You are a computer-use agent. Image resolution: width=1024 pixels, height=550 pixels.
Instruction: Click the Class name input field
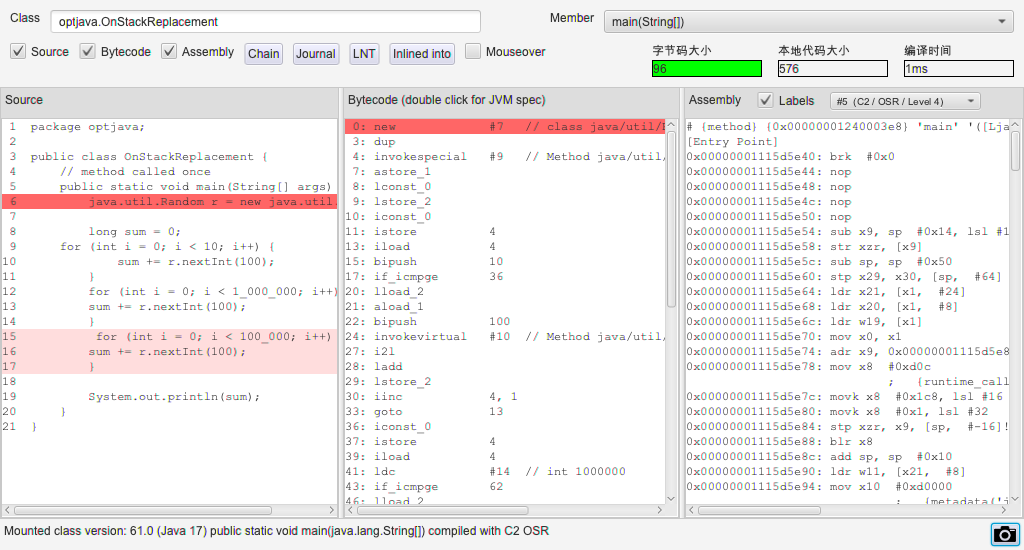coord(265,21)
